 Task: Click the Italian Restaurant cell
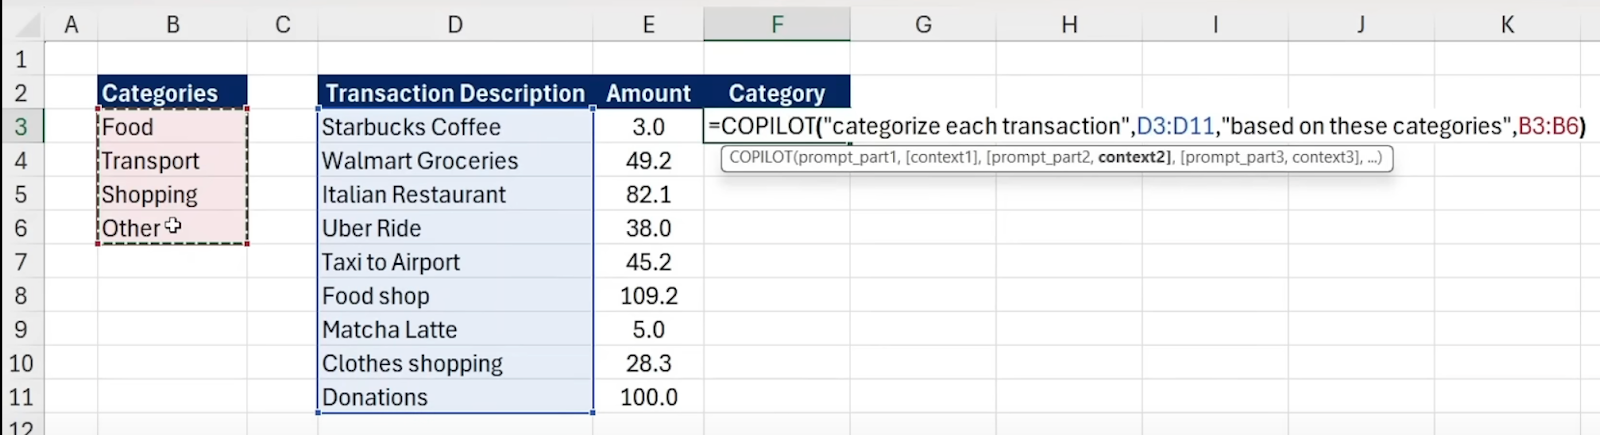pyautogui.click(x=455, y=195)
